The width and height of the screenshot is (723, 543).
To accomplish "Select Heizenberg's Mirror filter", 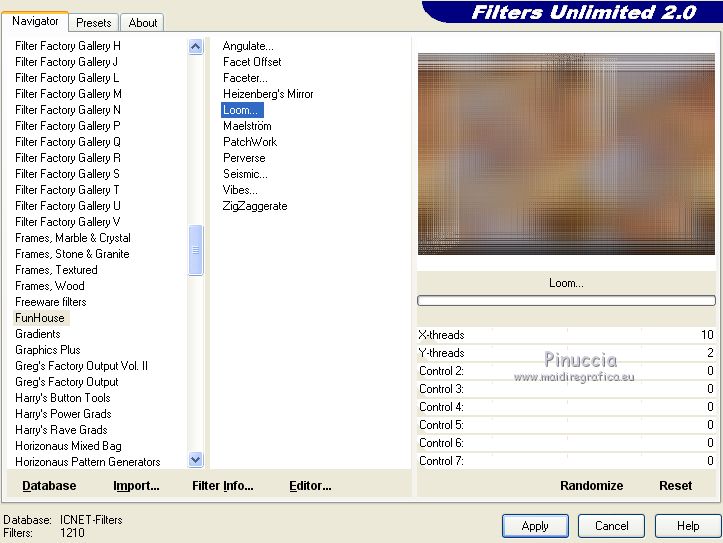I will tap(268, 94).
